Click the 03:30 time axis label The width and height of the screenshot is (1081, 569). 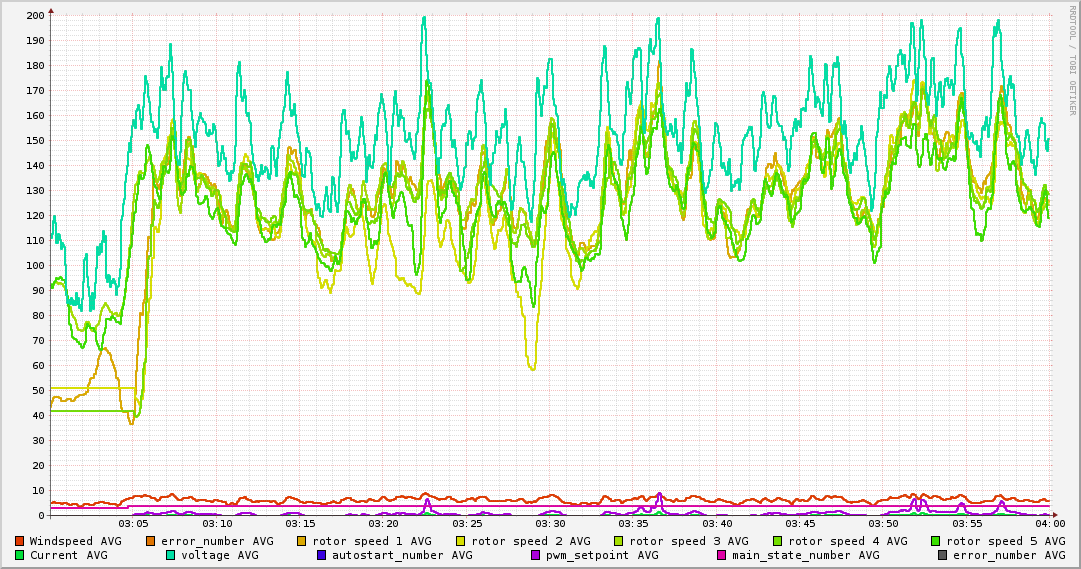(x=550, y=524)
